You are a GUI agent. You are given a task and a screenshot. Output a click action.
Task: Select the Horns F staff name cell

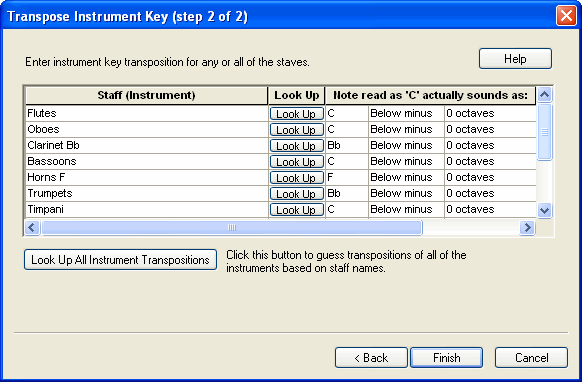(x=147, y=177)
